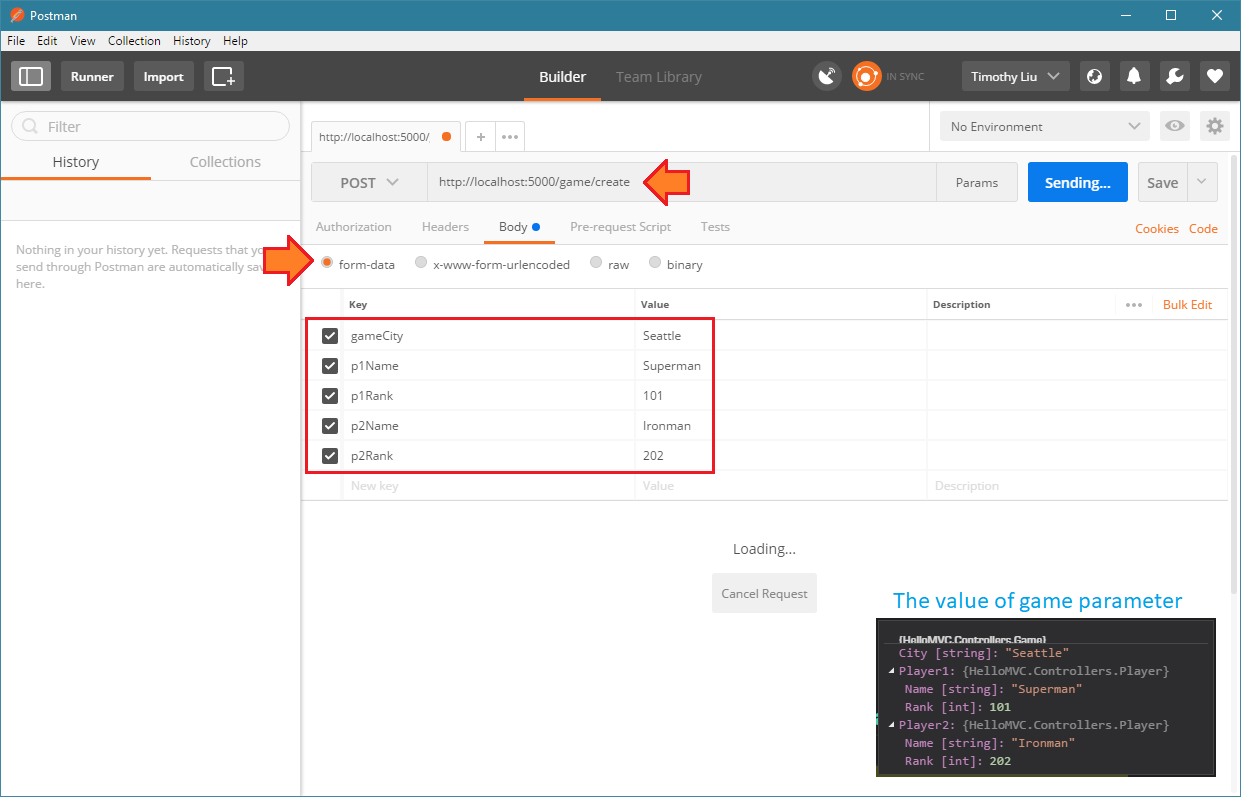Add a new request tab
This screenshot has height=797, width=1241.
click(480, 137)
